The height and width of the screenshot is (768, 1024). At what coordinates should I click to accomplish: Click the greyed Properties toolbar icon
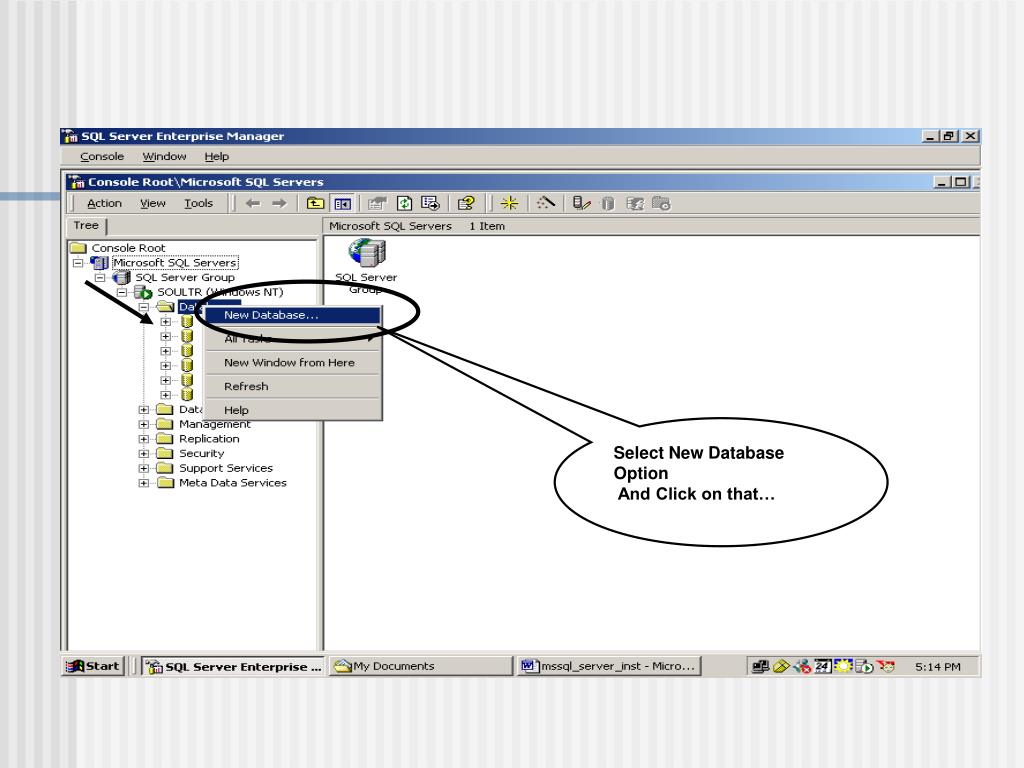[x=377, y=204]
